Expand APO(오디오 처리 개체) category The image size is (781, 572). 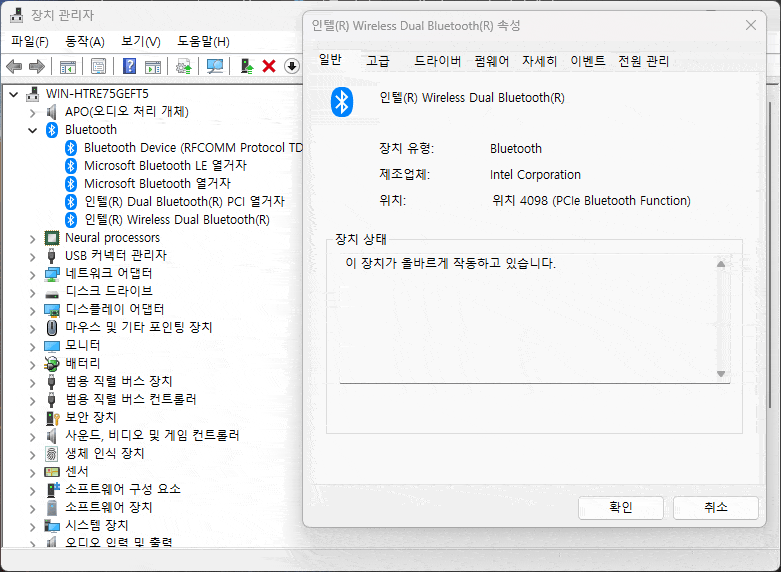click(x=33, y=113)
